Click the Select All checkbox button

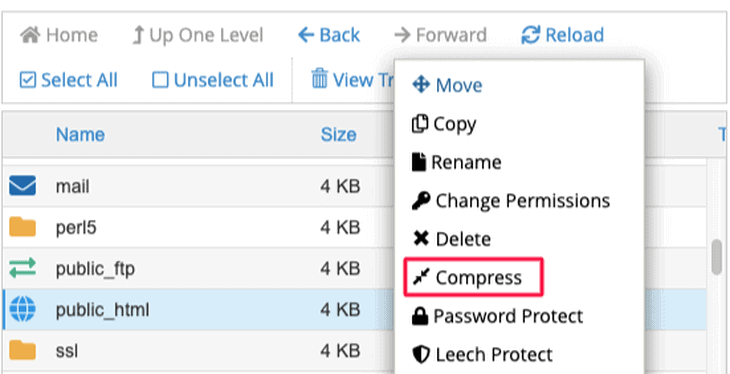tap(68, 80)
